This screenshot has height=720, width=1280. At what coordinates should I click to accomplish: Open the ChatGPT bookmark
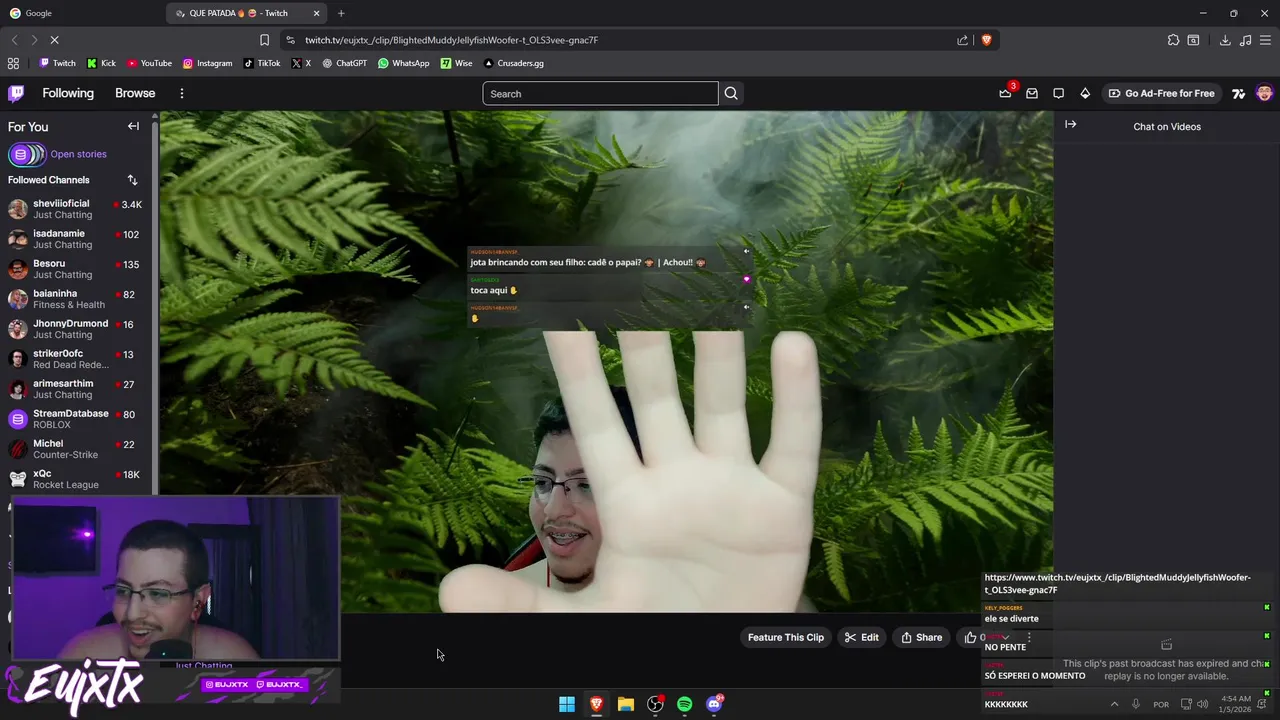pyautogui.click(x=344, y=63)
